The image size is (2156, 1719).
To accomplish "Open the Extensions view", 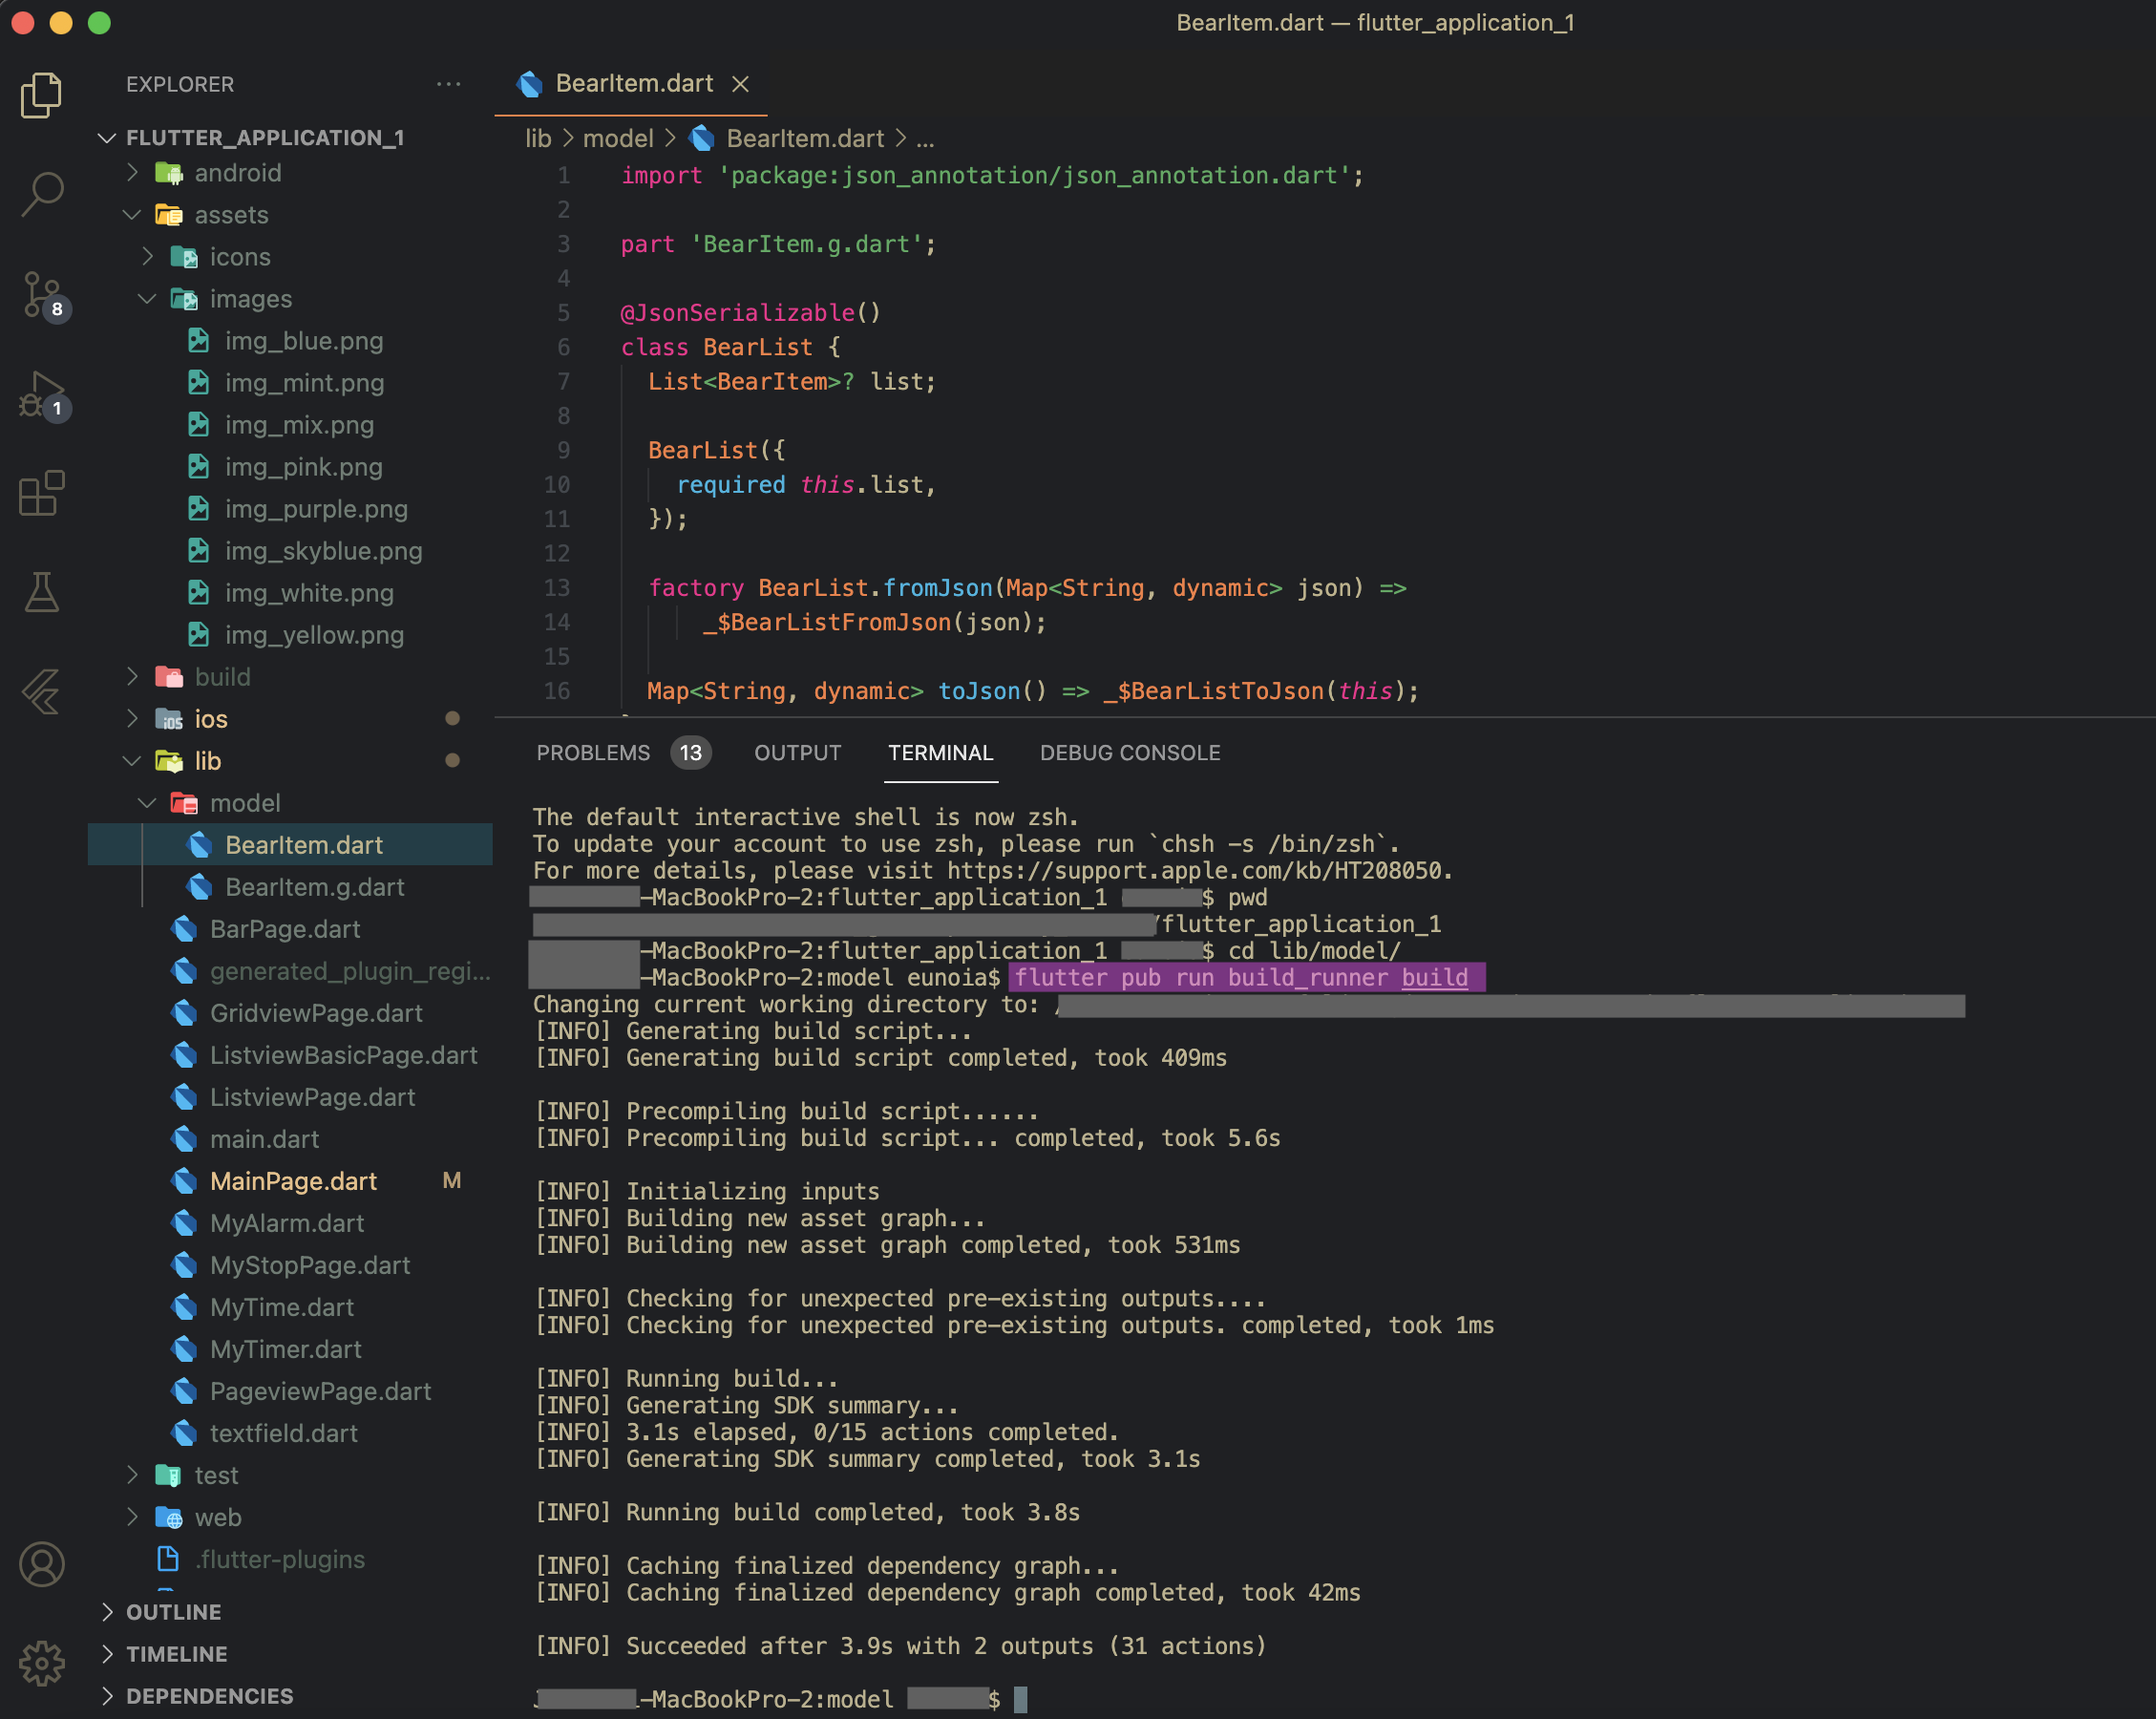I will click(42, 493).
